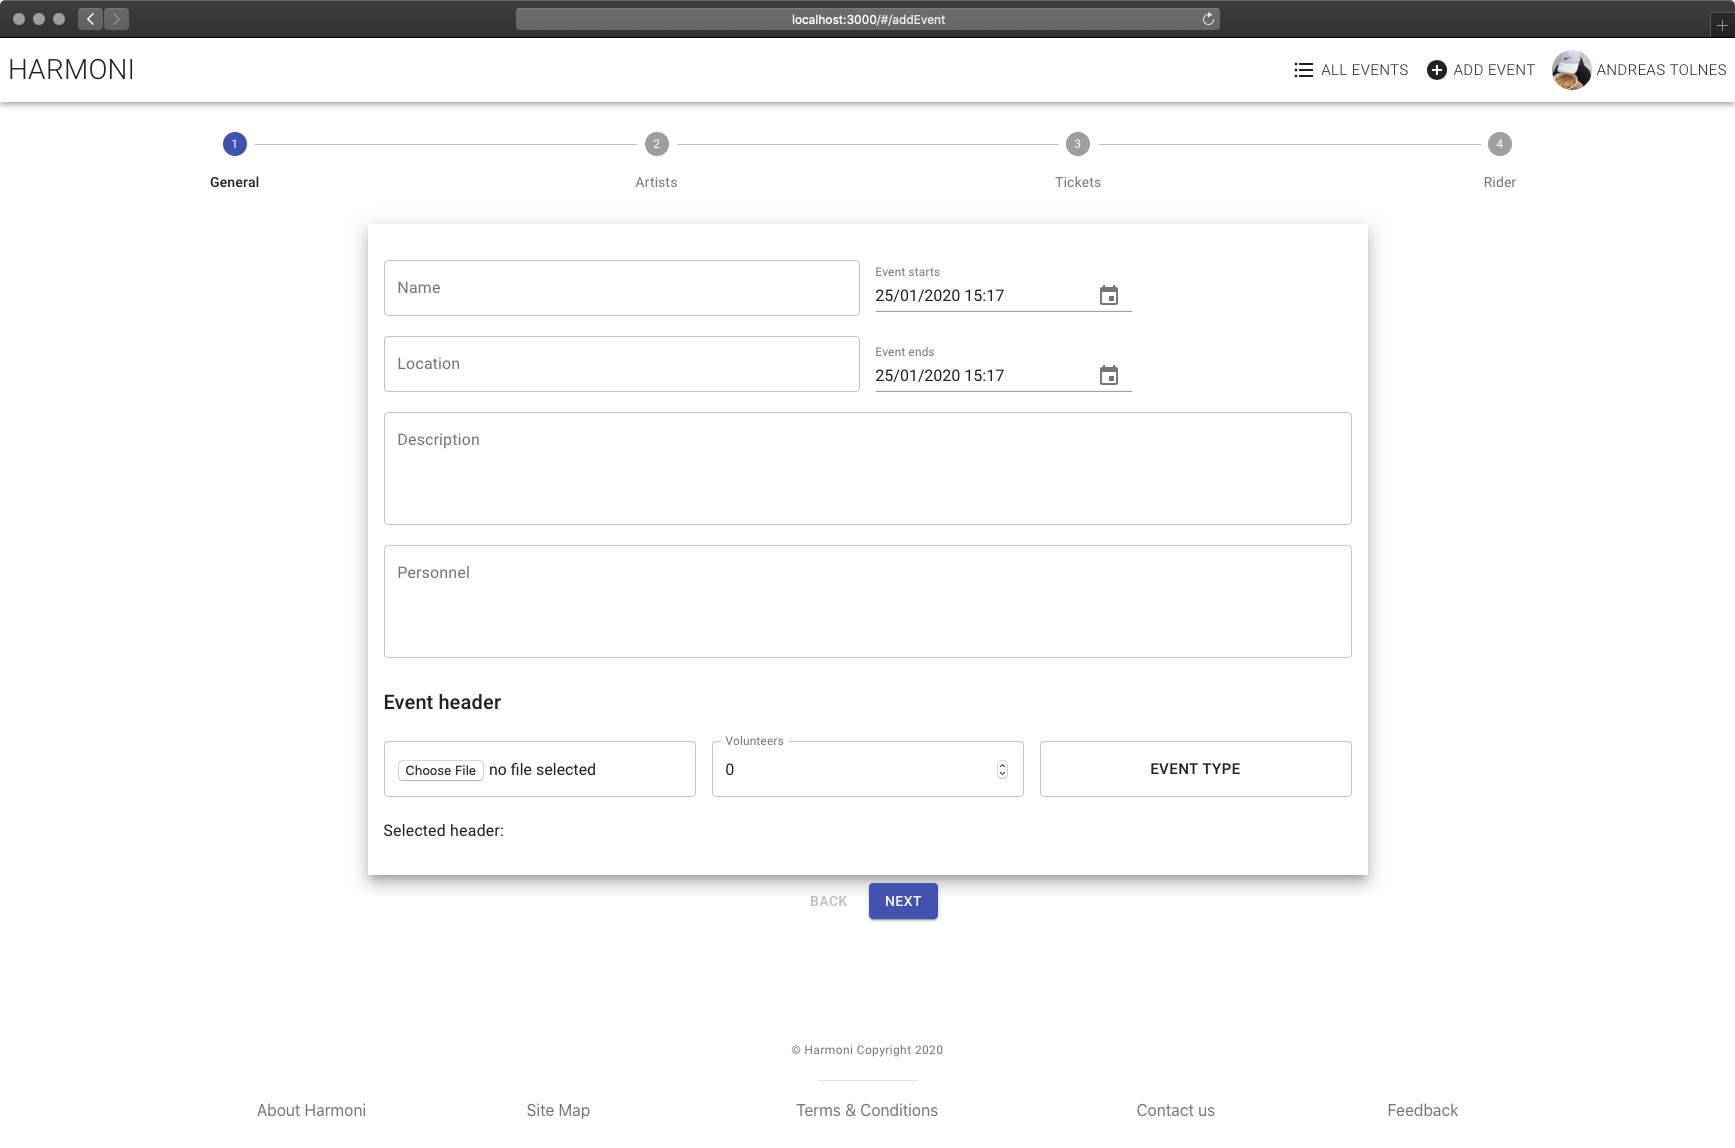Open the EVENT TYPE selector
This screenshot has height=1148, width=1735.
1195,769
